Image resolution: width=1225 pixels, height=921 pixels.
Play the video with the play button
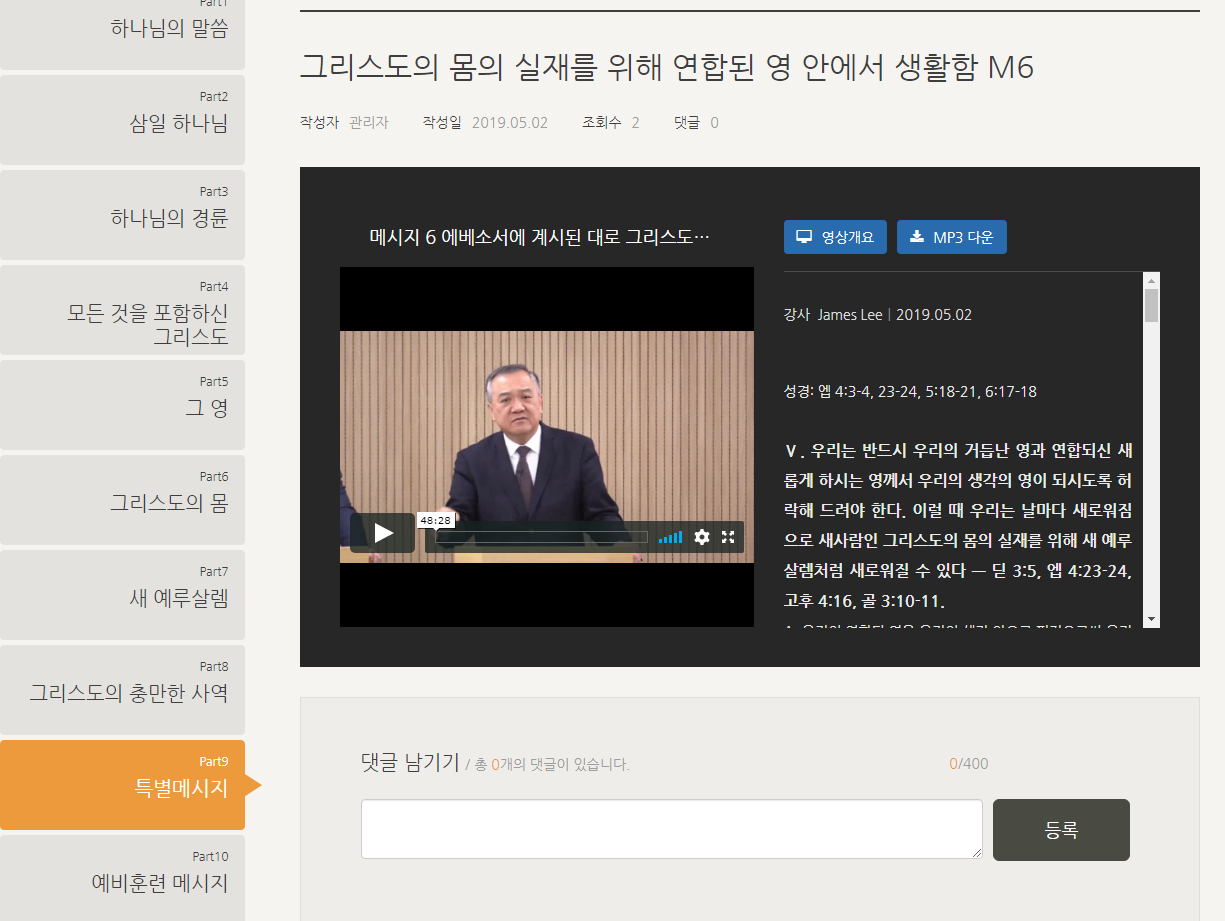(x=382, y=533)
